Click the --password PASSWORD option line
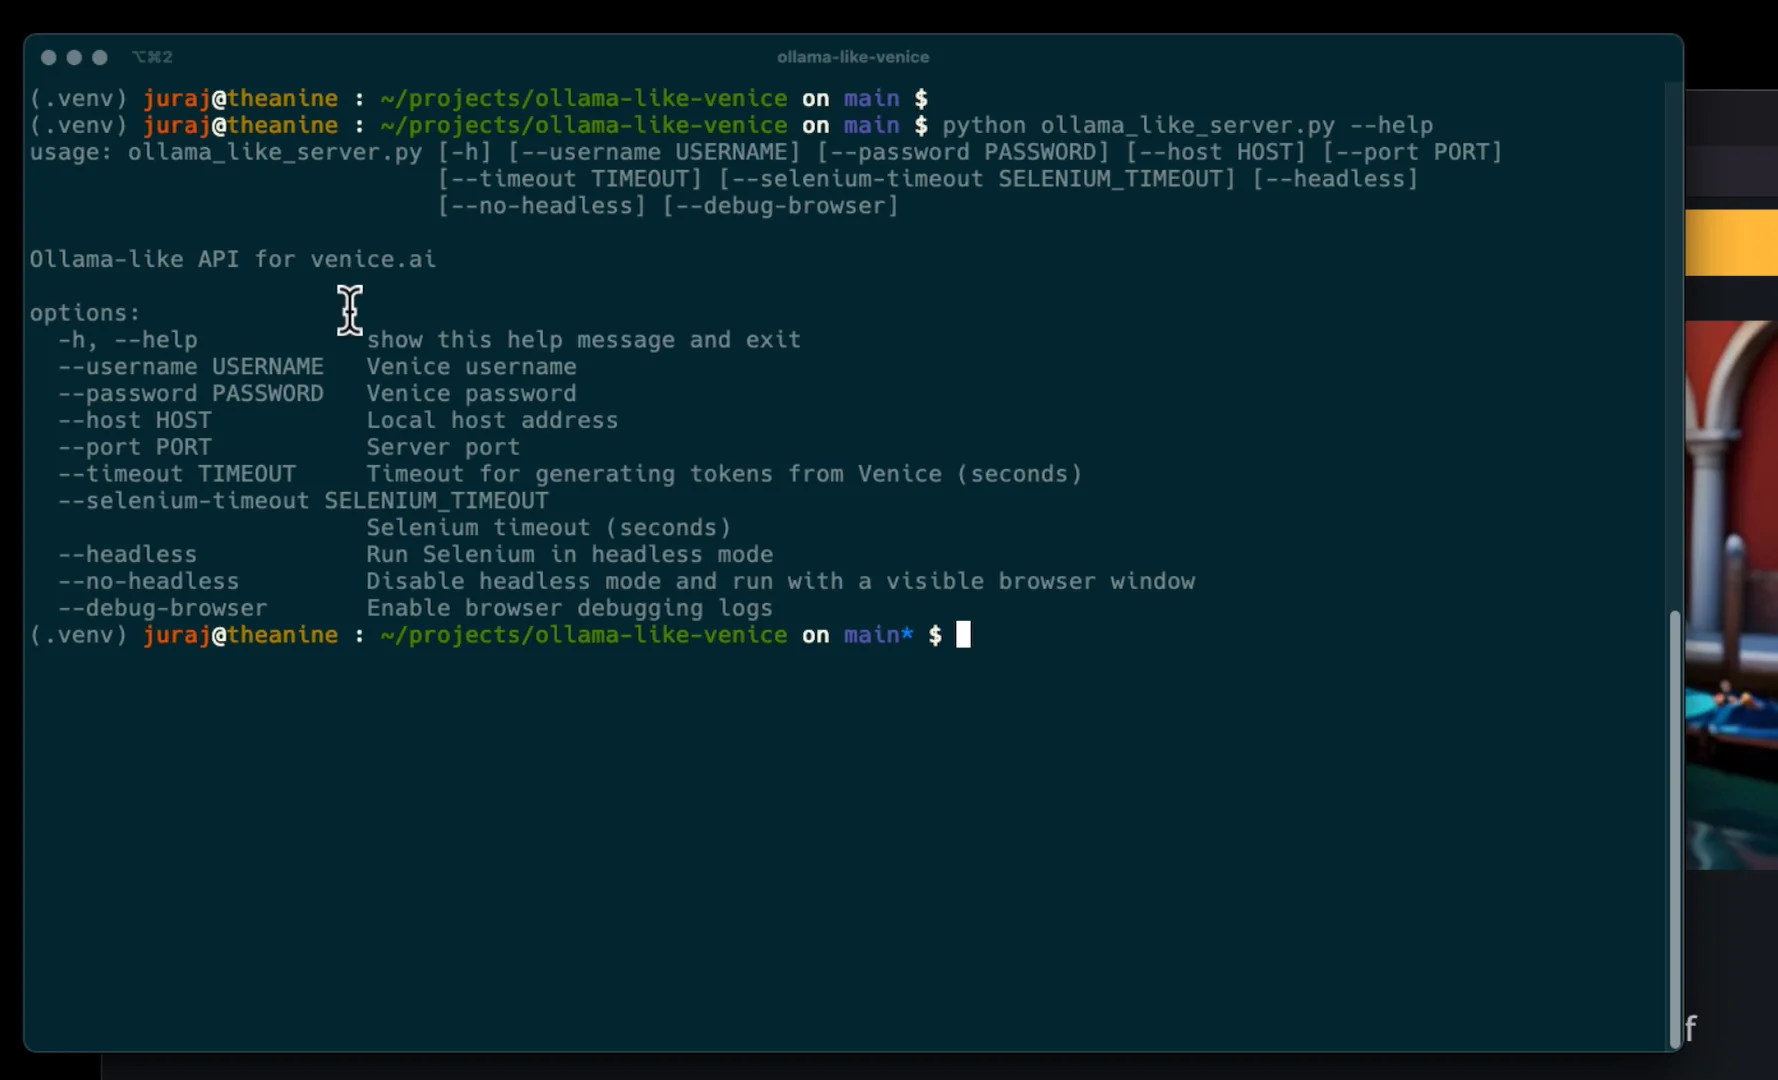 tap(190, 394)
